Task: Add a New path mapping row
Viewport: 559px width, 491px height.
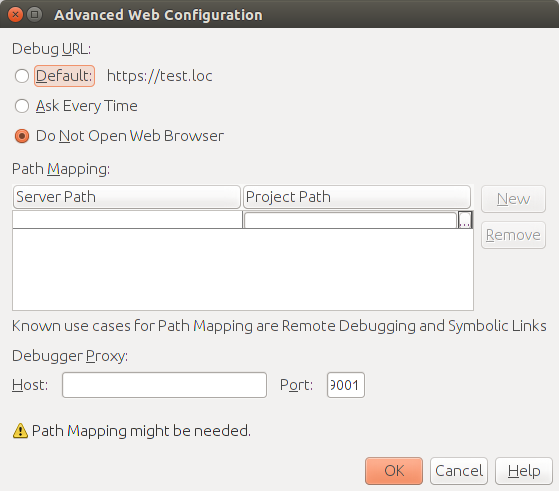Action: click(513, 199)
